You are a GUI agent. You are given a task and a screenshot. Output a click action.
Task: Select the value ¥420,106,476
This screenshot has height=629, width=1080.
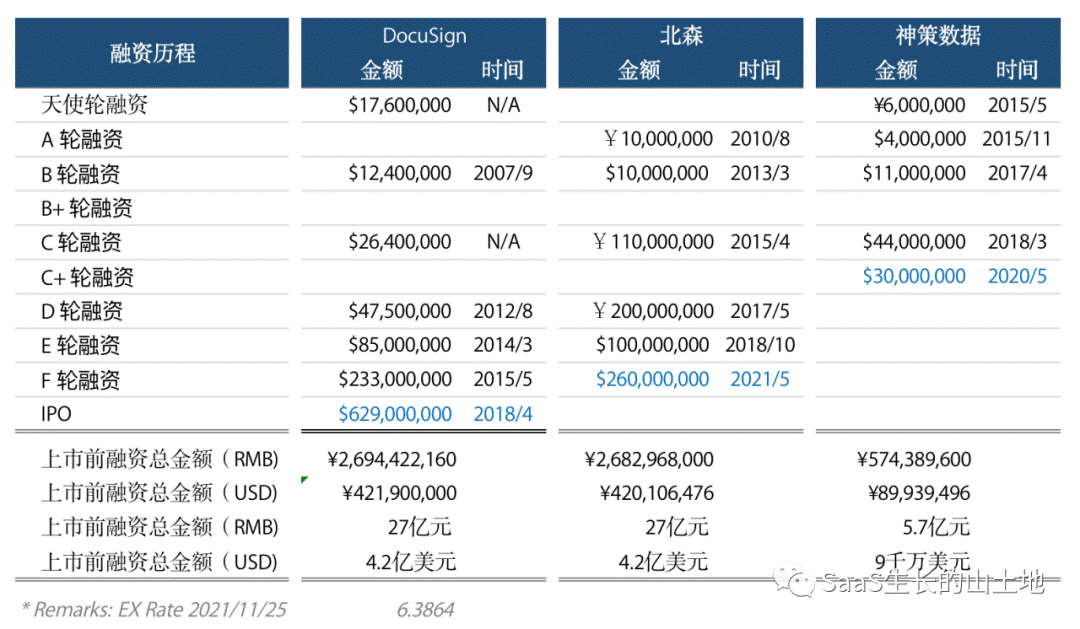point(656,493)
